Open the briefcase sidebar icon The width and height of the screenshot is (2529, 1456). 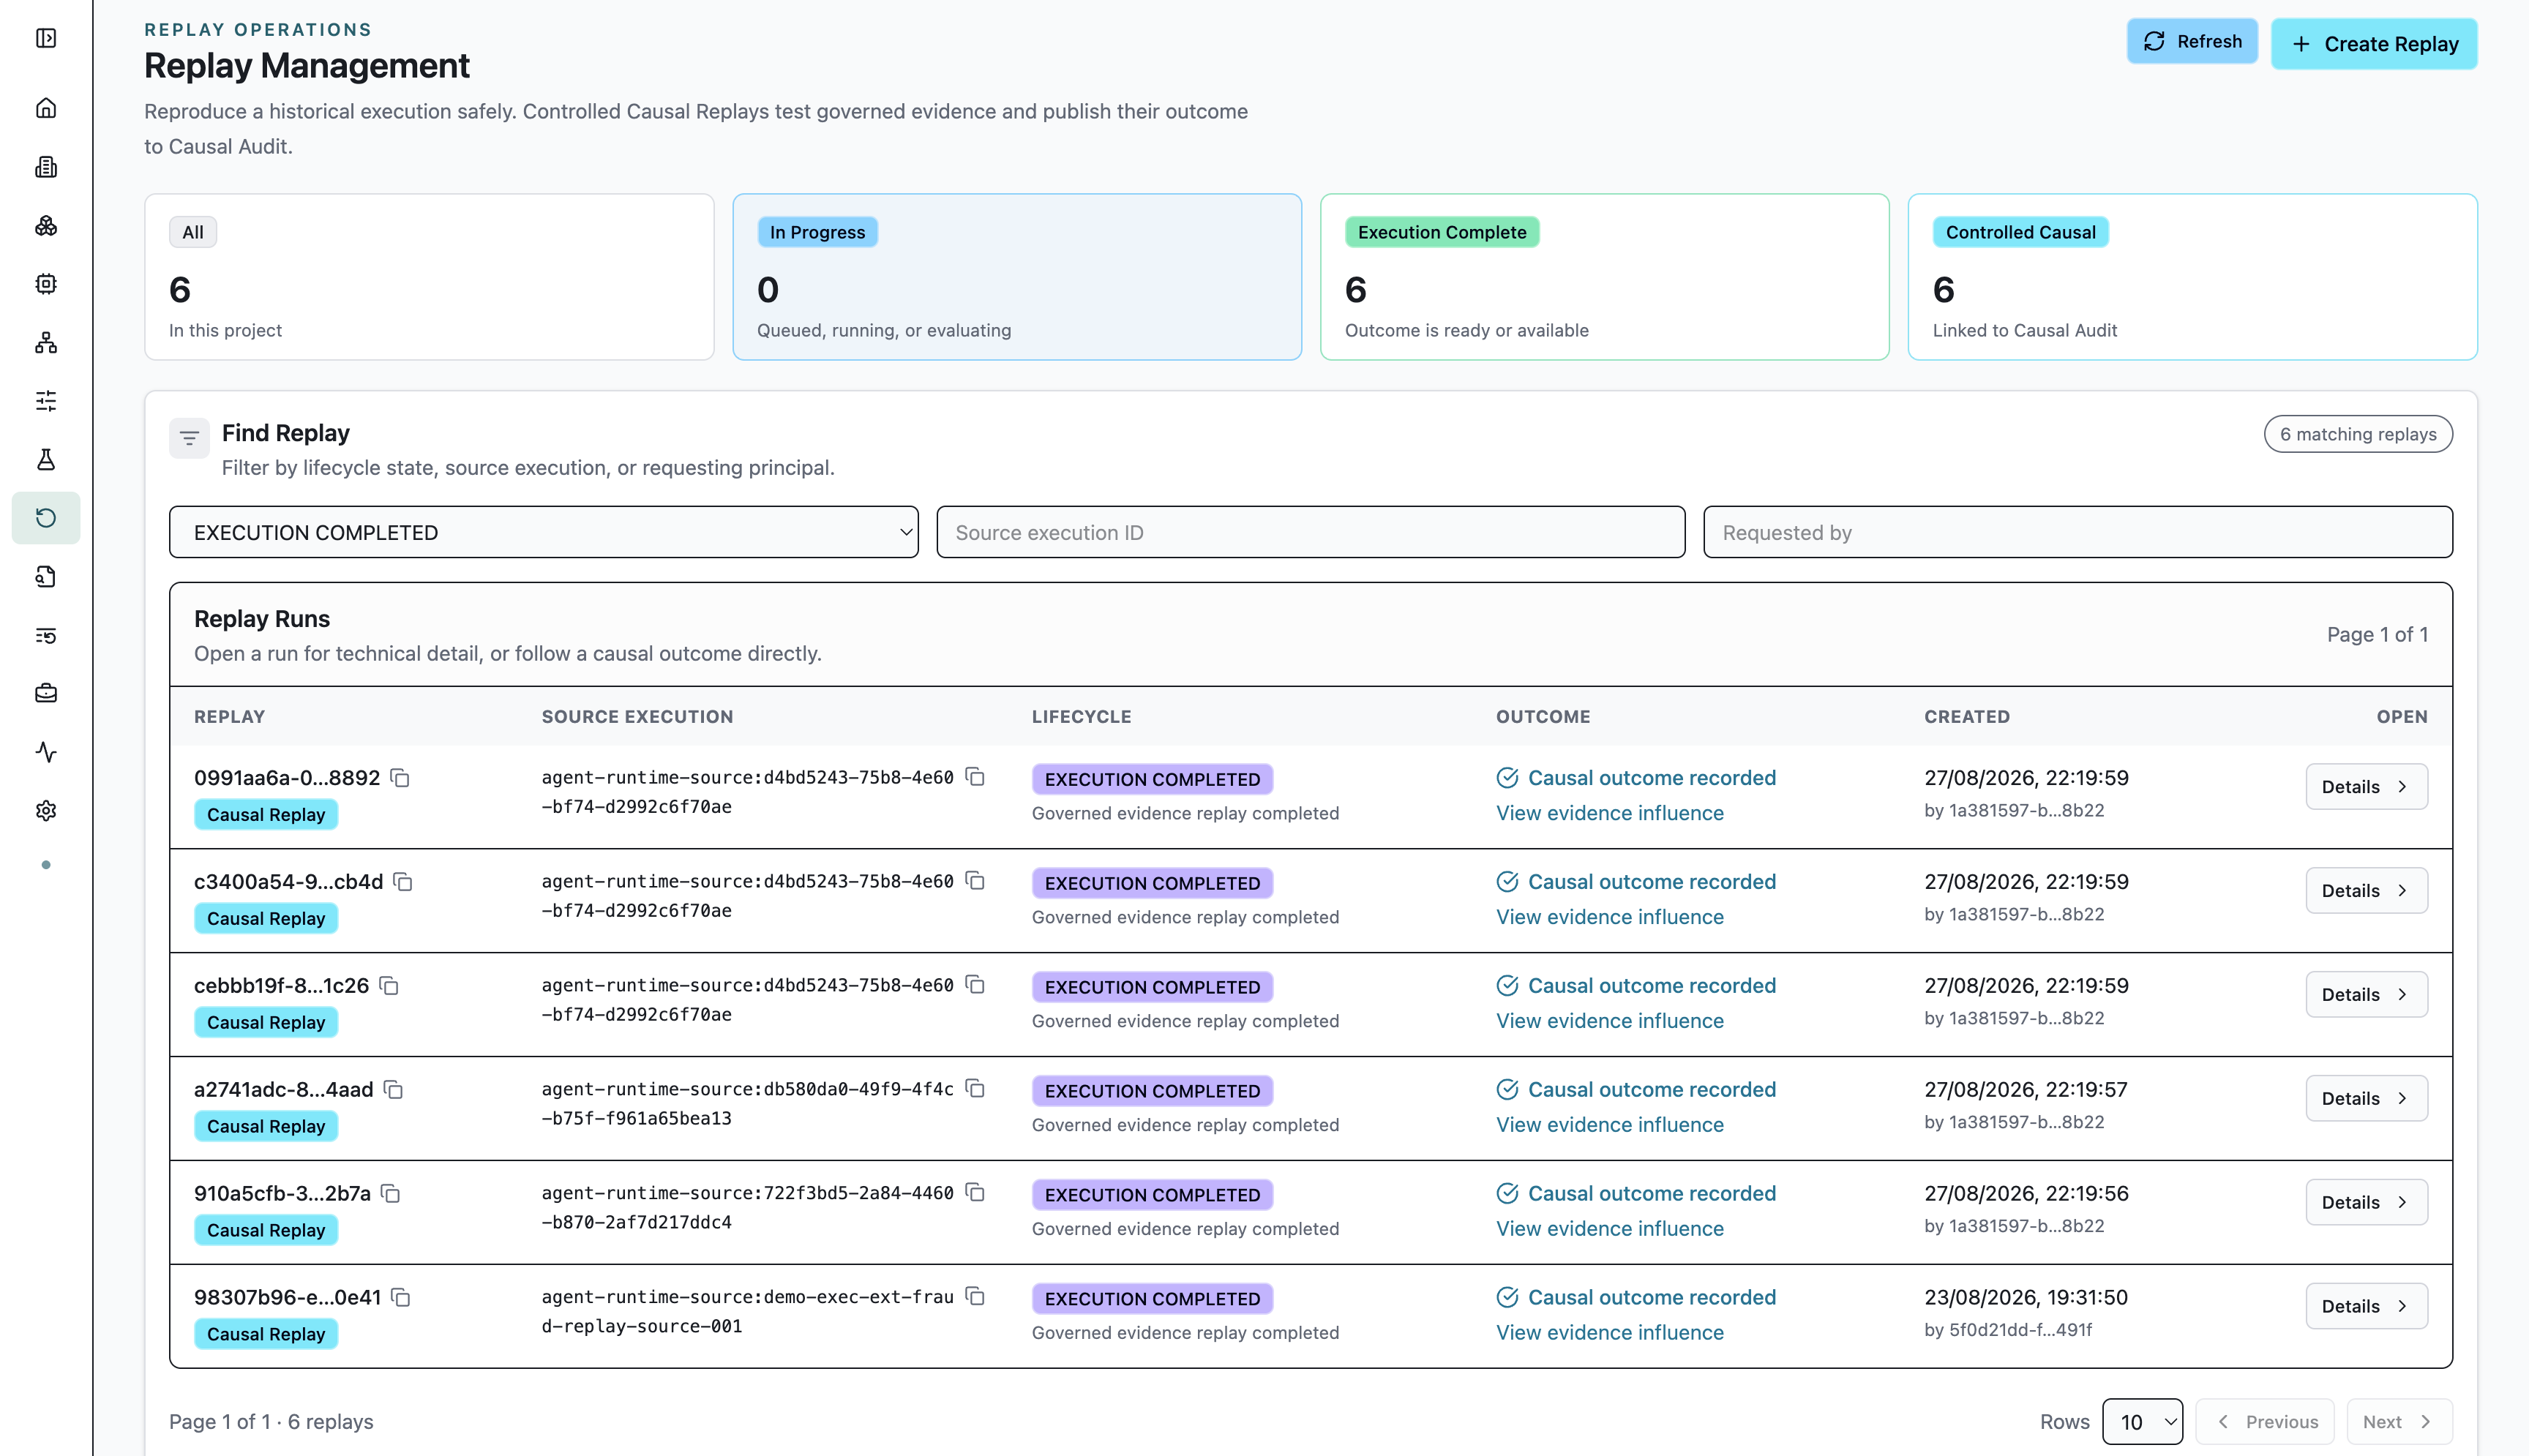46,693
